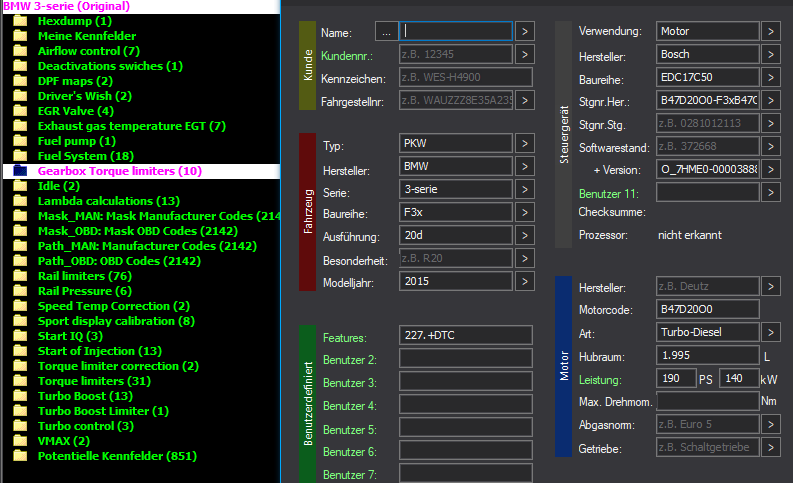Select Path_OBD: OBD Codes entry
793x483 pixels.
(119, 261)
